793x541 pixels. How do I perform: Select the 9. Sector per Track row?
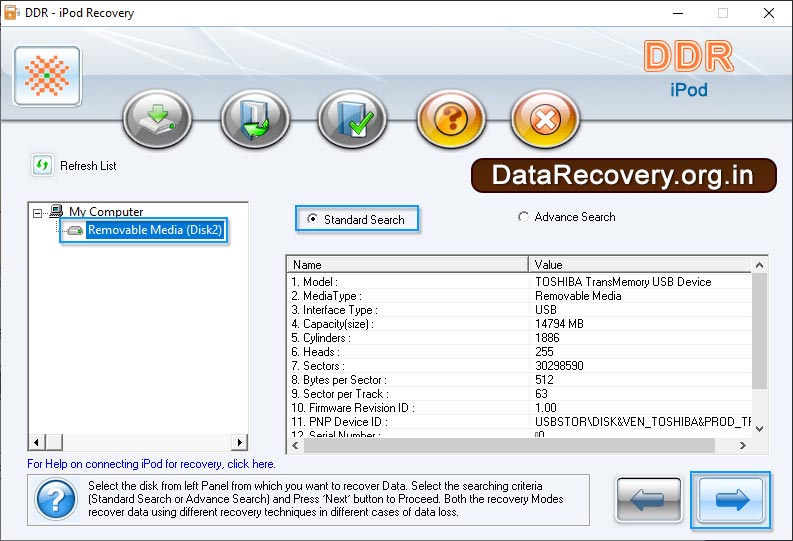[x=519, y=394]
